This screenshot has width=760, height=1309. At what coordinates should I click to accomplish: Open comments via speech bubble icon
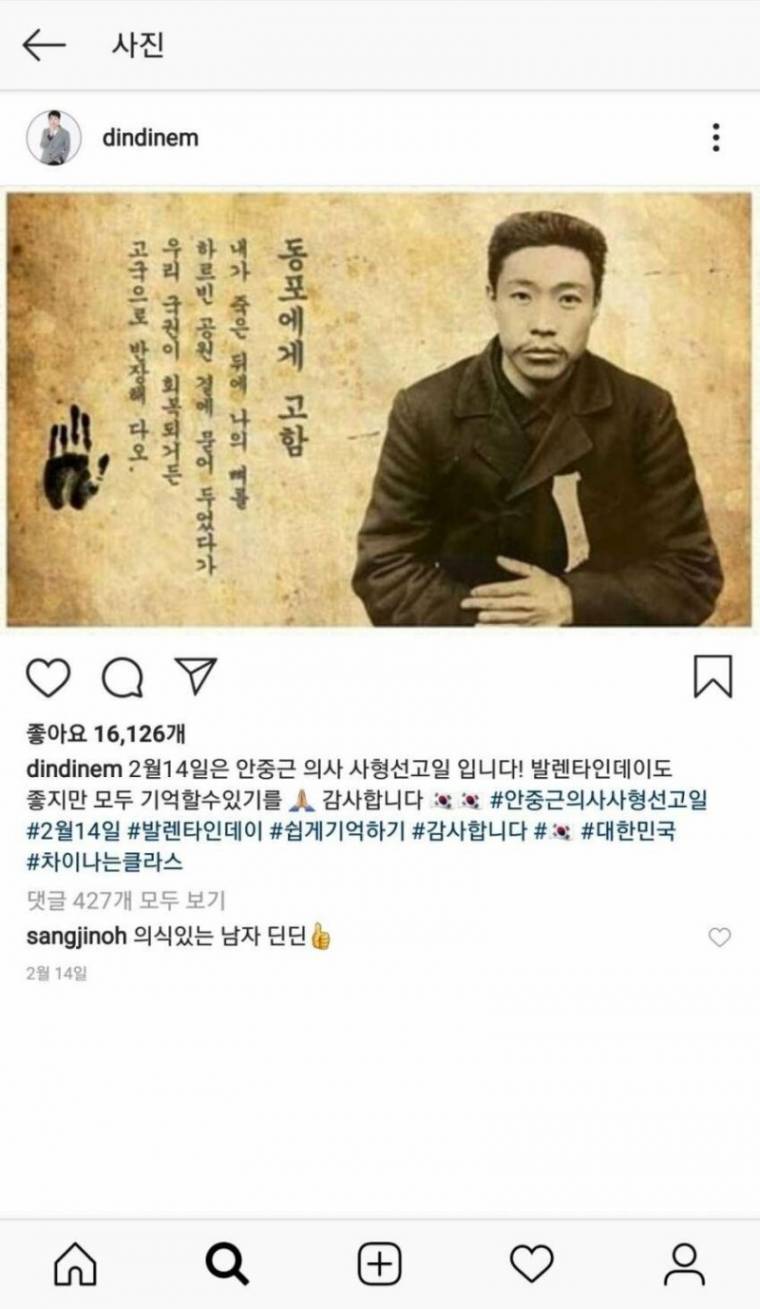click(x=123, y=677)
